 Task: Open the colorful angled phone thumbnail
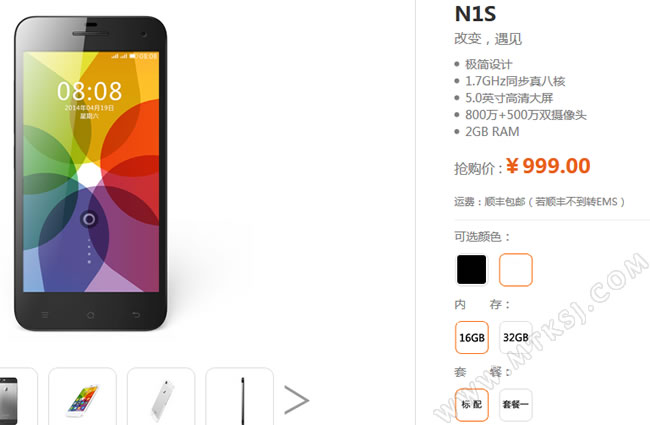82,396
